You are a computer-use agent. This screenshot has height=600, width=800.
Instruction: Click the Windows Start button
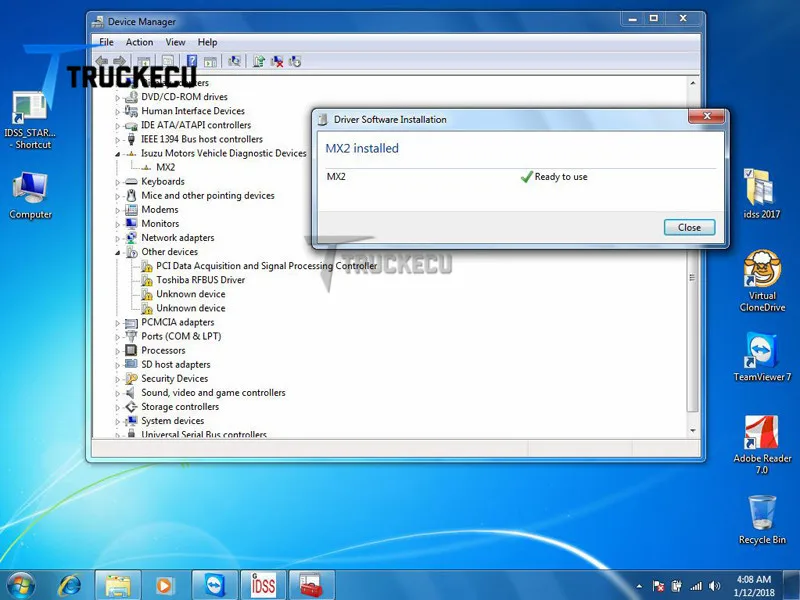[x=20, y=585]
